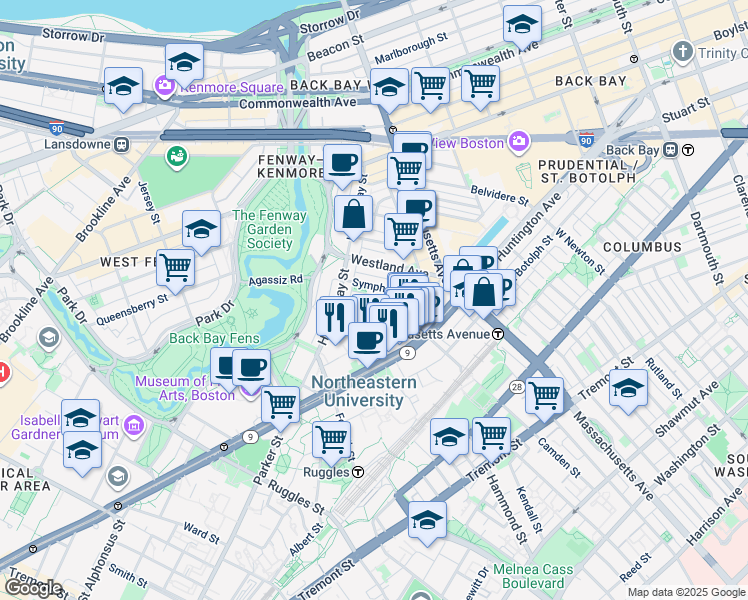Click the Trinity Church cross icon
The height and width of the screenshot is (600, 748).
pyautogui.click(x=683, y=52)
